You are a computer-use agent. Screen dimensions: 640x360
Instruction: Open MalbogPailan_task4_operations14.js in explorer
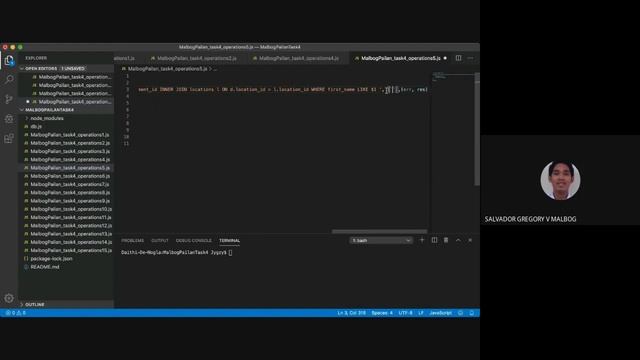coord(70,242)
